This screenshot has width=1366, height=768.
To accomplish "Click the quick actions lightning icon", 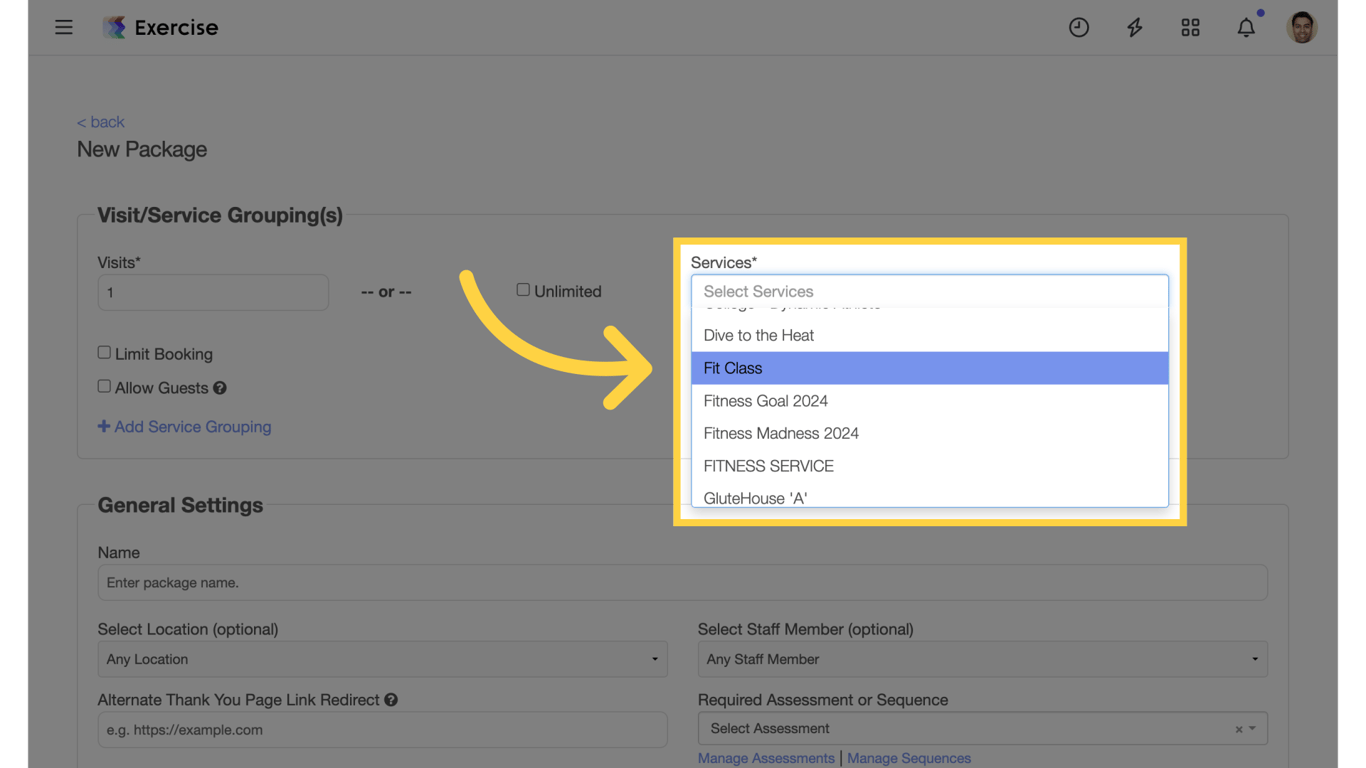I will point(1135,27).
